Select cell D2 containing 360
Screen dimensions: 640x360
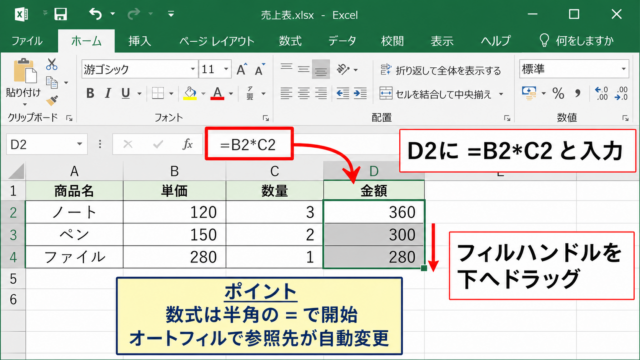coord(374,212)
